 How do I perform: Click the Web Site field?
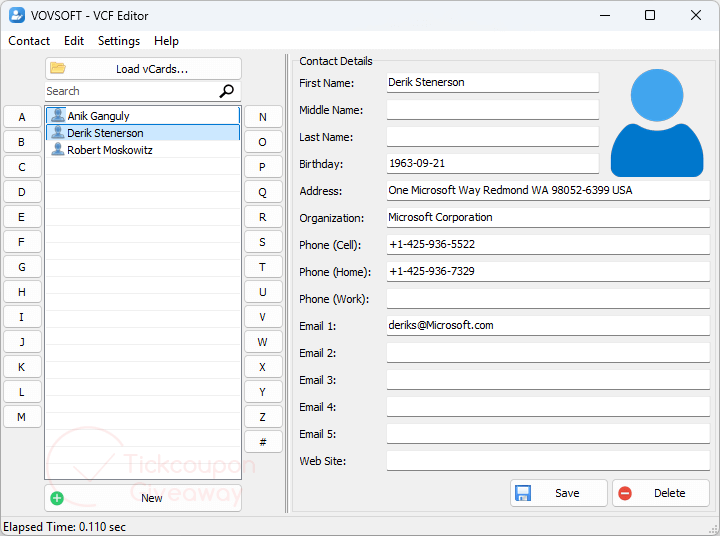click(548, 461)
